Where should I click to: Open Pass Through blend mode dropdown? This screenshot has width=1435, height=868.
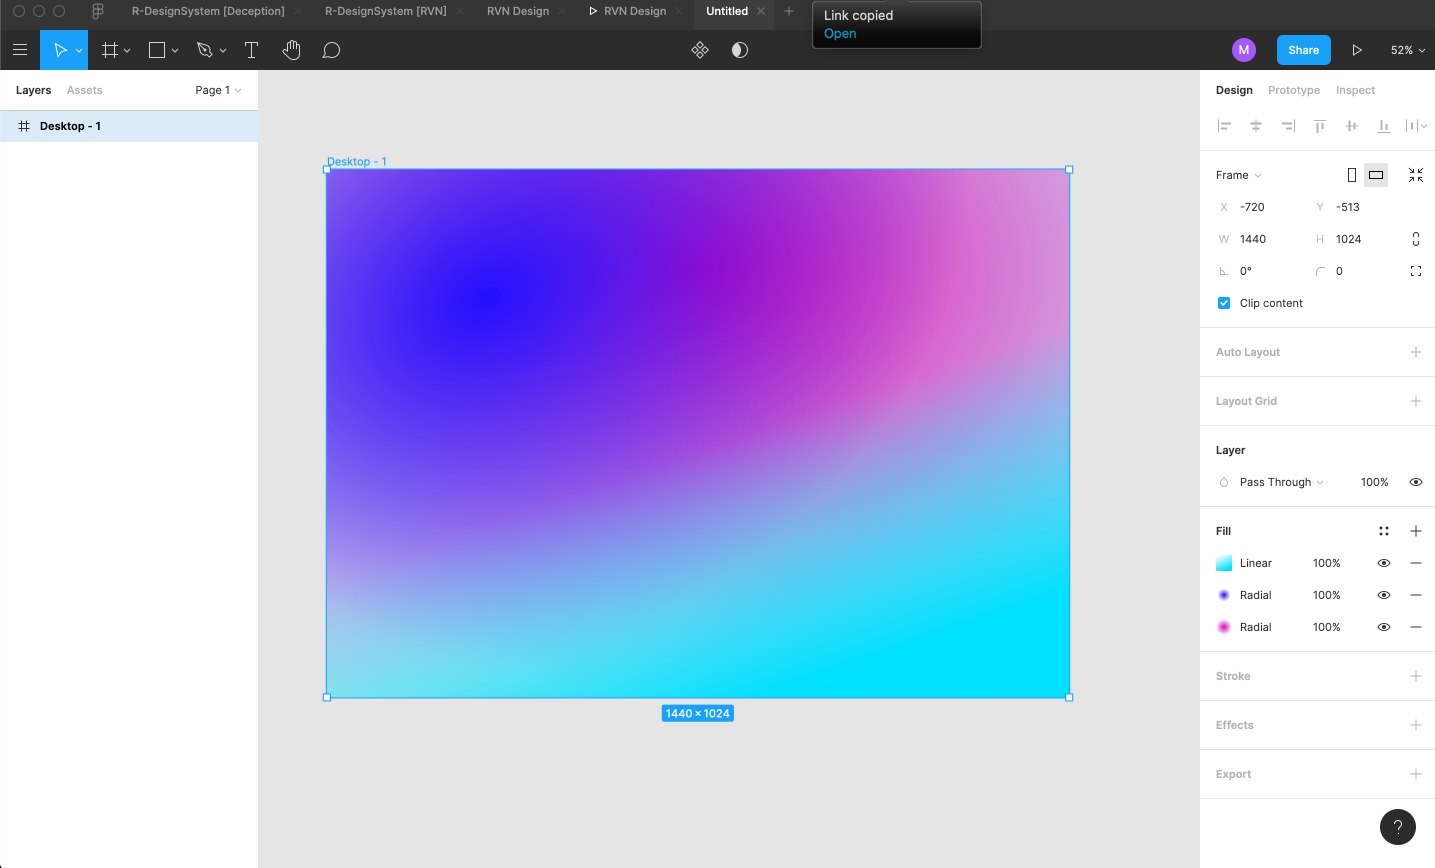point(1281,482)
